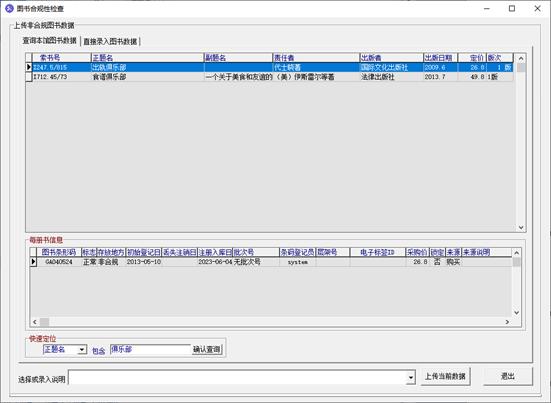
Task: Open the 正题名 field dropdown
Action: (x=82, y=350)
